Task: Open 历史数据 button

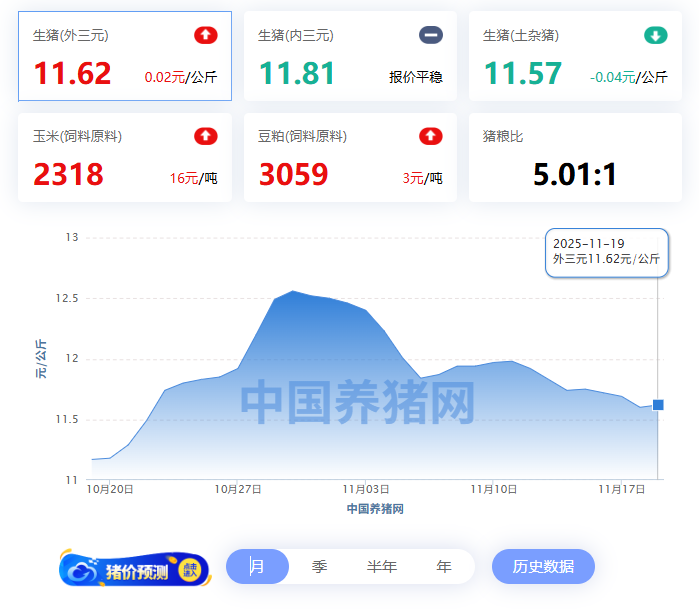Action: (543, 567)
